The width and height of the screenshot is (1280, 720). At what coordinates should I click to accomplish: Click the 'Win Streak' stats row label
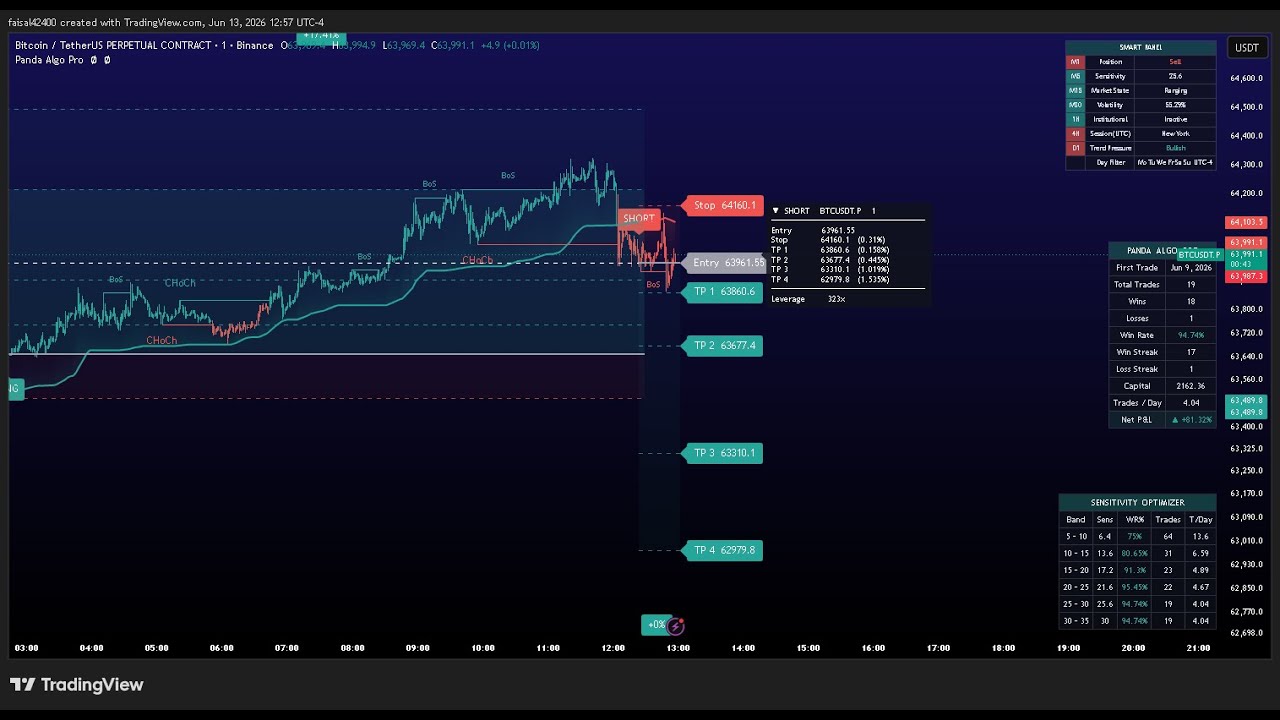pos(1137,352)
